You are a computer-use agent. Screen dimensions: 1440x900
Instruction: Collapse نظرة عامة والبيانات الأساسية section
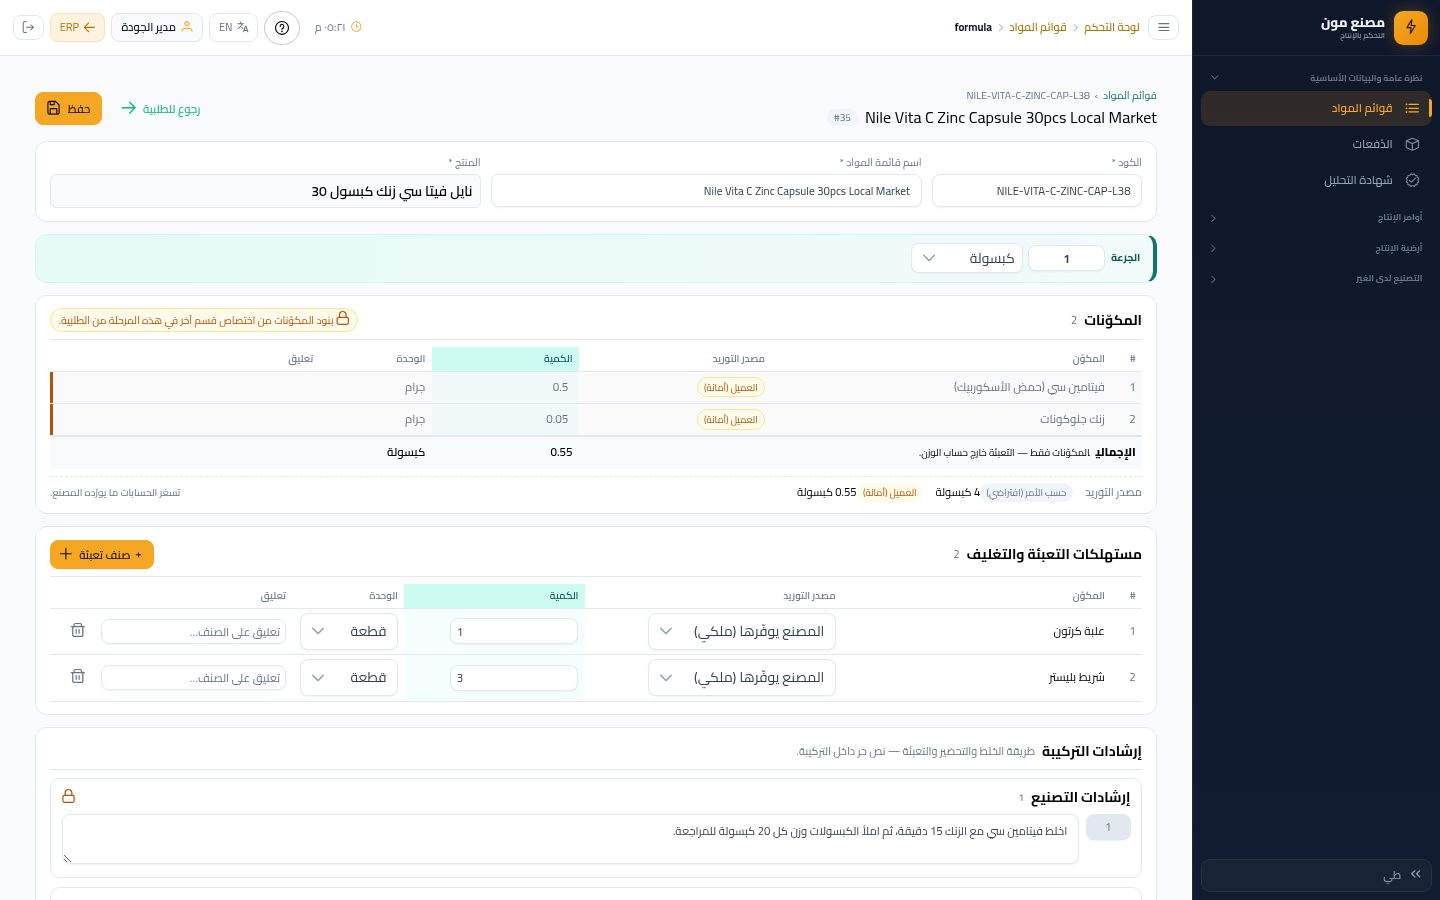tap(1317, 77)
